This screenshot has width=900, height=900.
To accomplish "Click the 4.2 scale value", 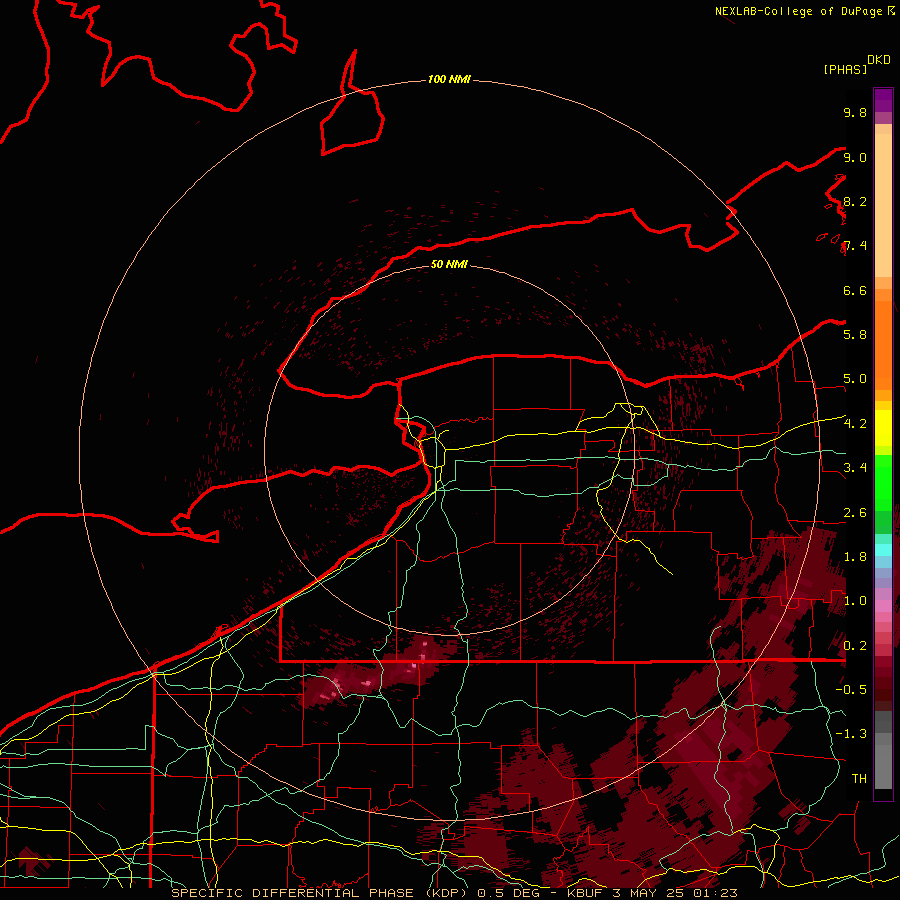I will click(x=855, y=424).
